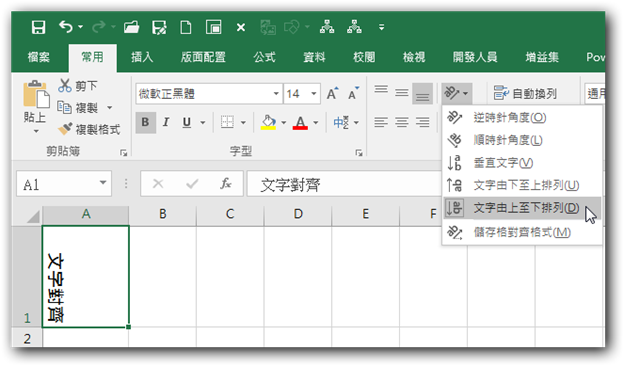624x366 pixels.
Task: Click the Center align text icon
Action: click(x=402, y=122)
